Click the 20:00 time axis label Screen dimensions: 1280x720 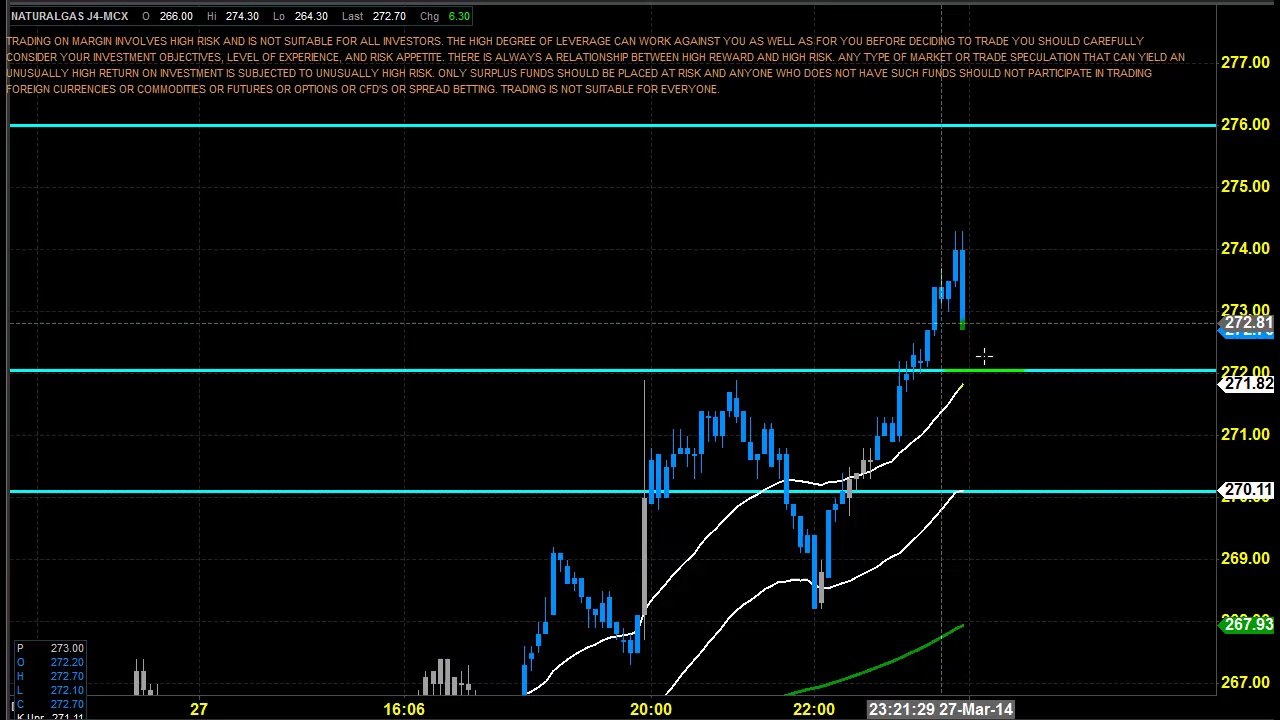coord(650,709)
